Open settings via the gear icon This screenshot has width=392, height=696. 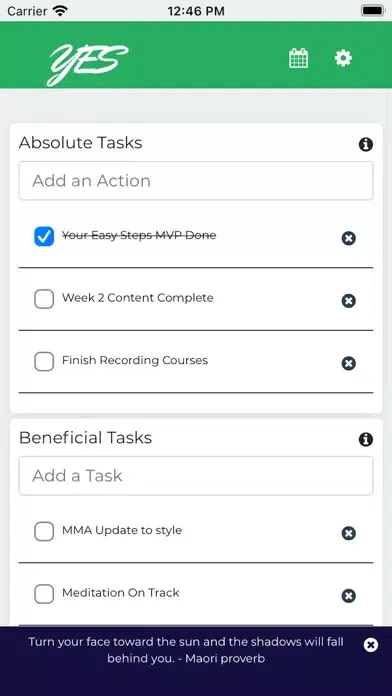[343, 58]
